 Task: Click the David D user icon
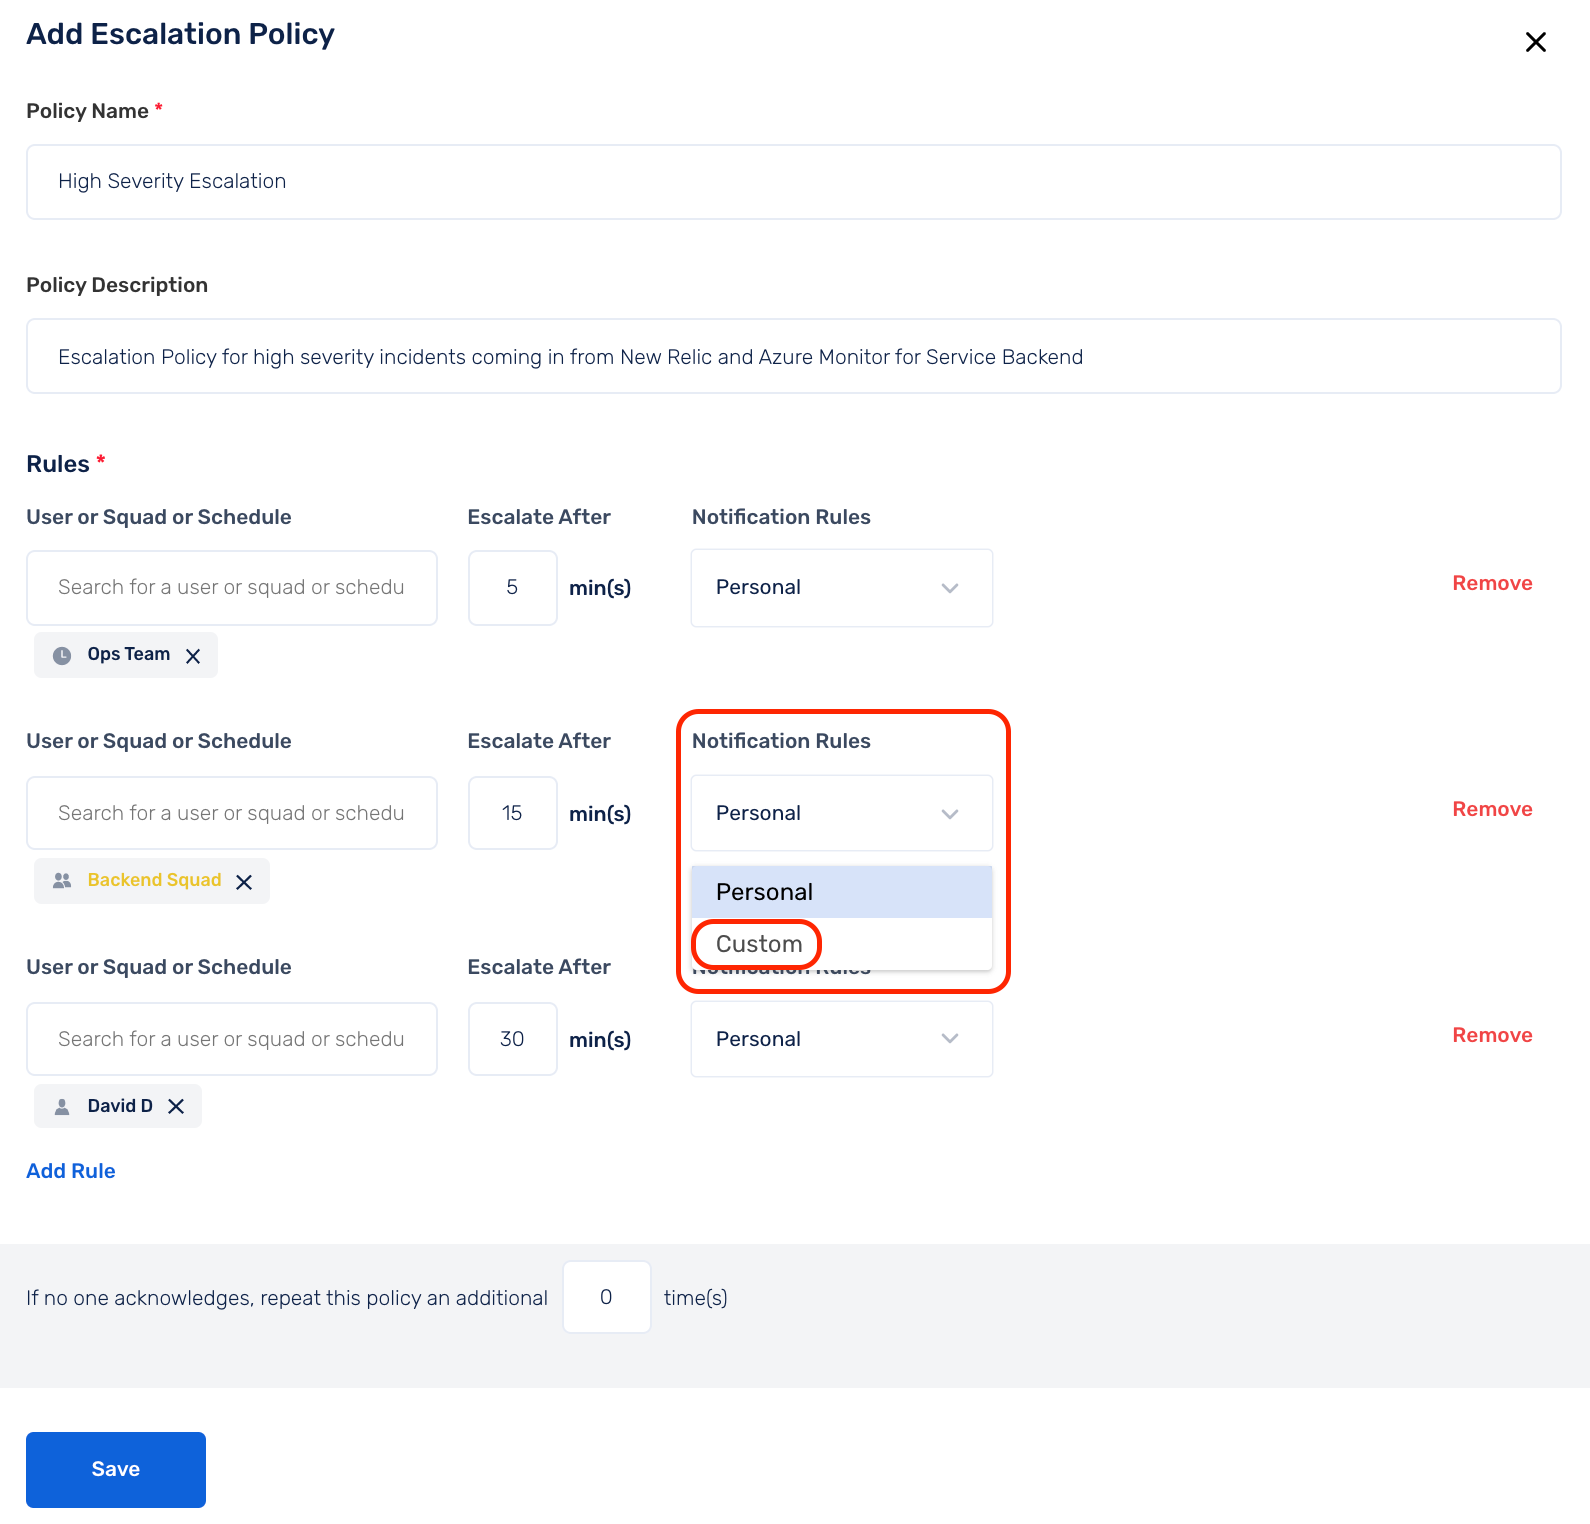pyautogui.click(x=62, y=1107)
